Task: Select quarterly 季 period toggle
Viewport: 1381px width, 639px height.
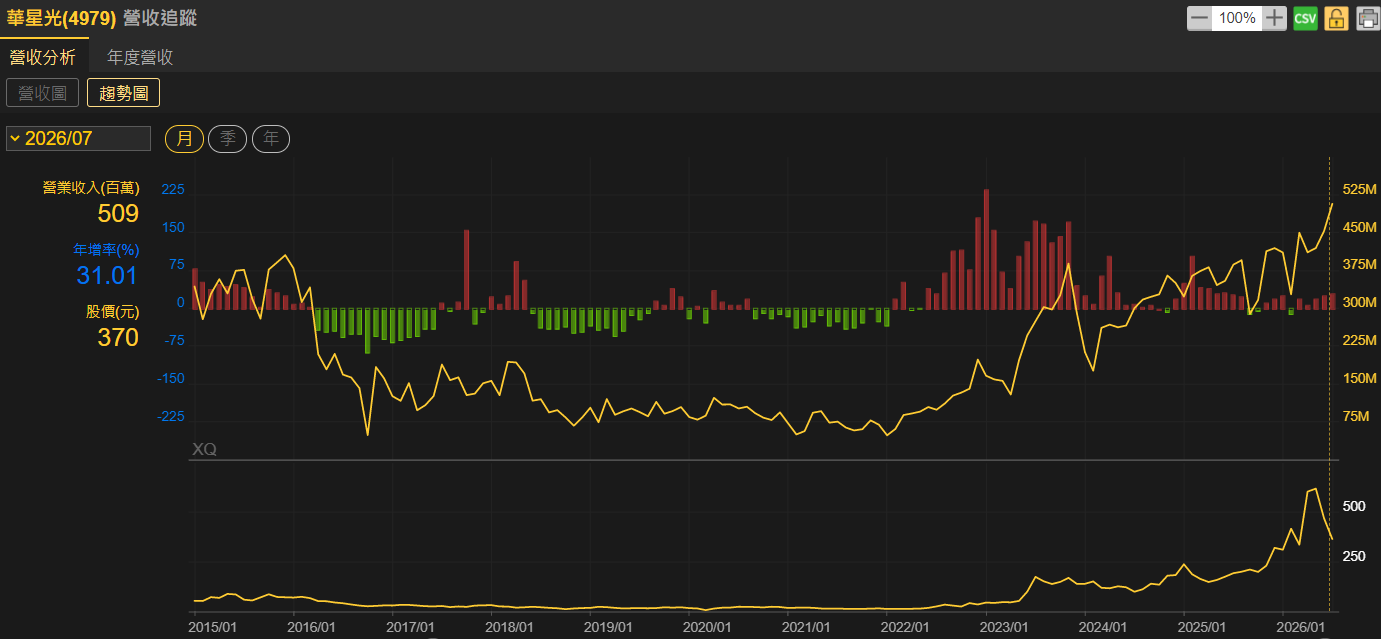Action: (x=228, y=139)
